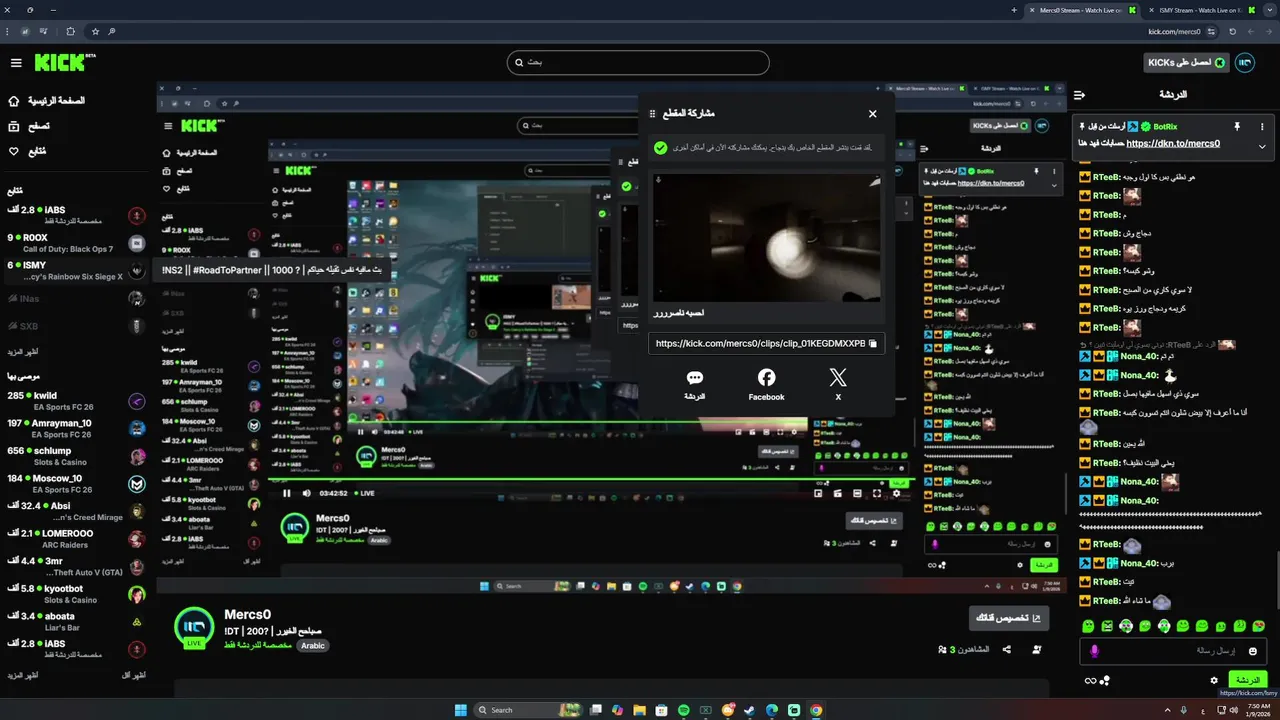Open the three-dot menu on the pinned message

coord(1262,127)
